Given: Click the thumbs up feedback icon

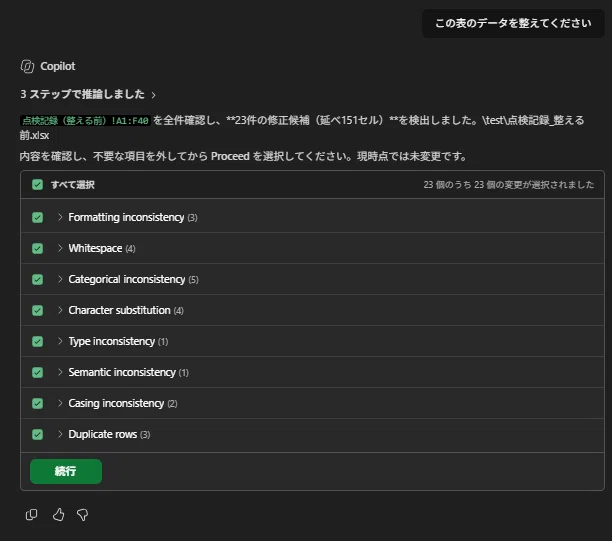Looking at the screenshot, I should click(x=58, y=514).
